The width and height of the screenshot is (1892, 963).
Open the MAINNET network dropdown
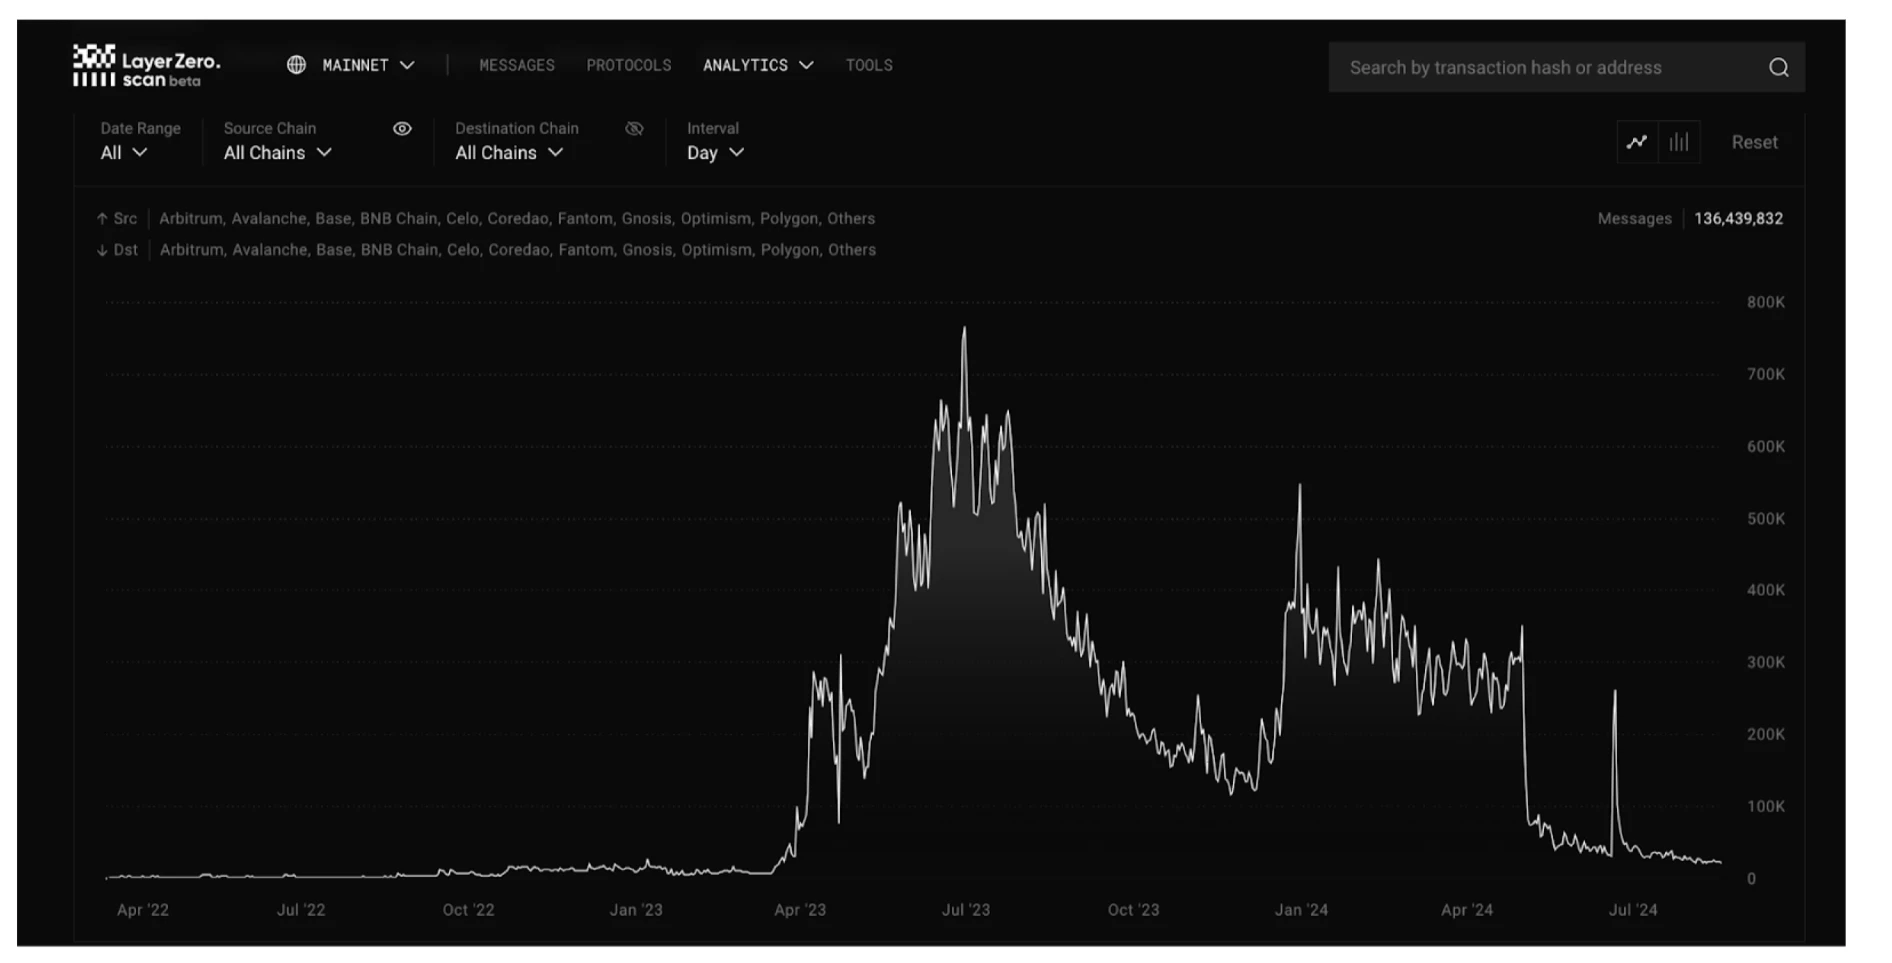[366, 65]
